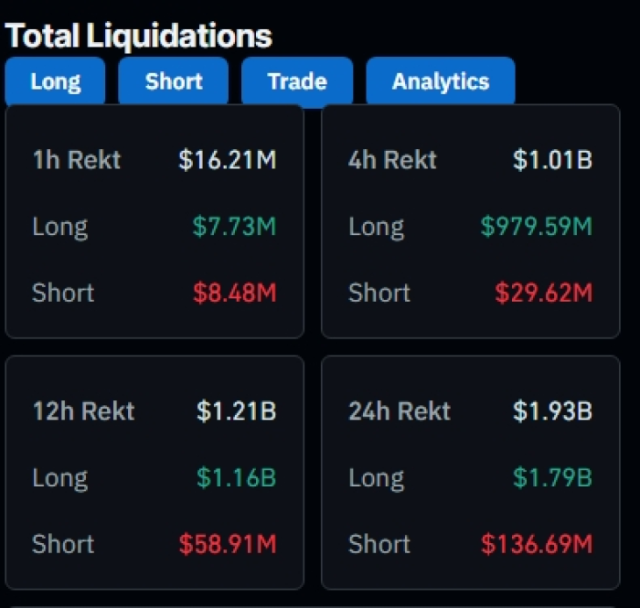Select the 4h Long value $979.59M
640x608 pixels.
(536, 227)
